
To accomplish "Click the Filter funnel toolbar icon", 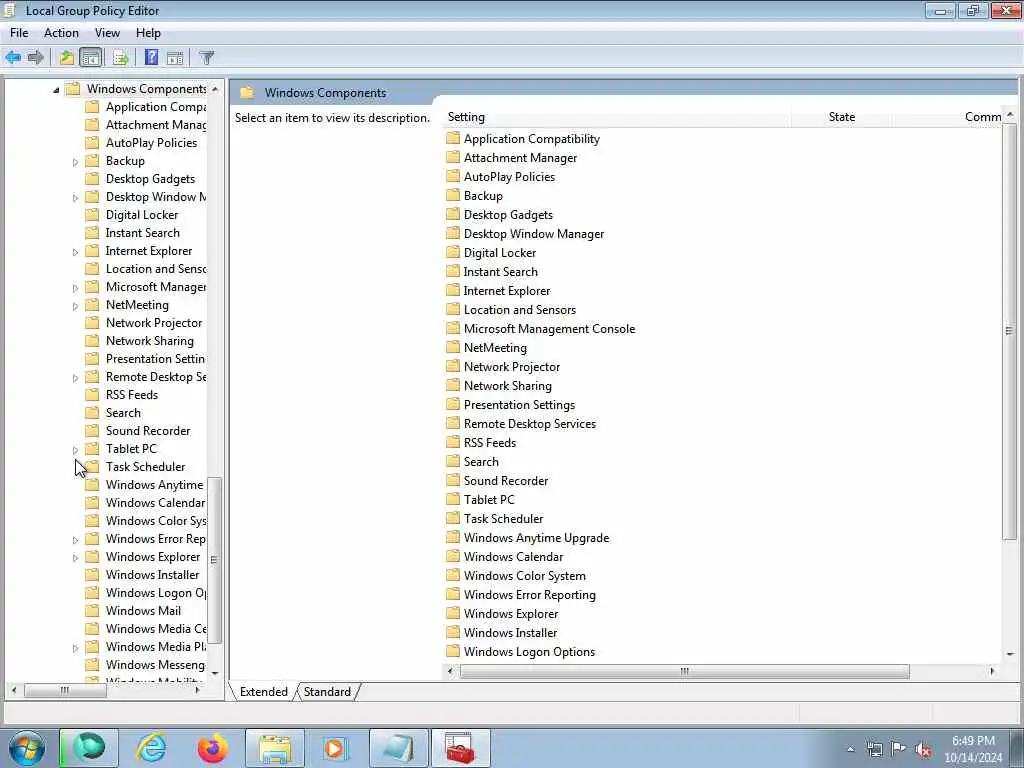I will [x=206, y=57].
